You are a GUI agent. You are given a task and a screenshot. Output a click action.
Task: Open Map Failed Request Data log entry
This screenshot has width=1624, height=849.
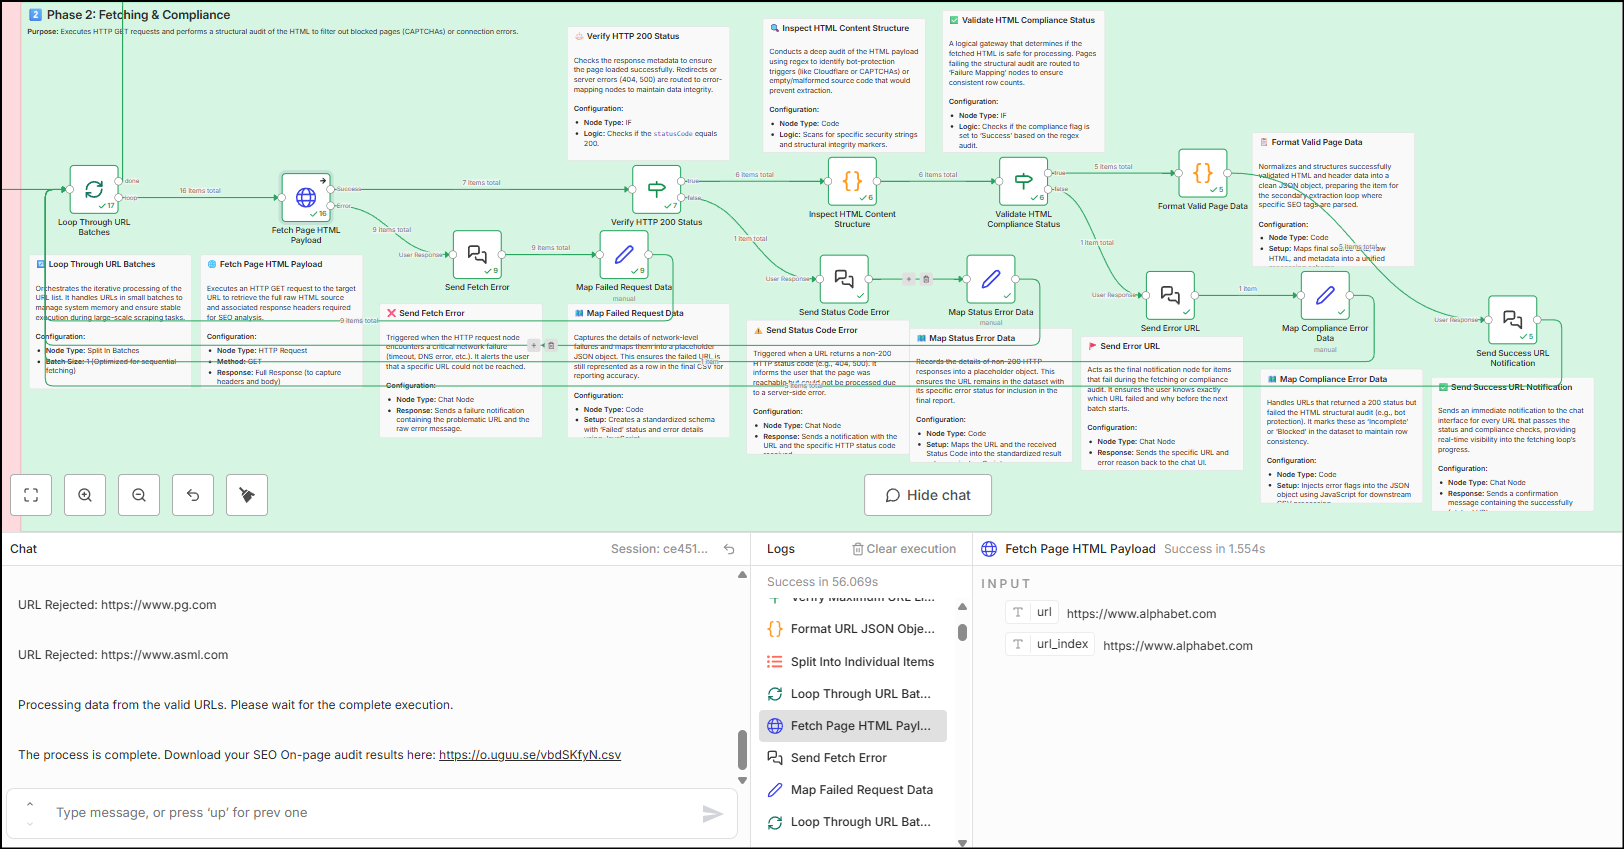pos(853,790)
